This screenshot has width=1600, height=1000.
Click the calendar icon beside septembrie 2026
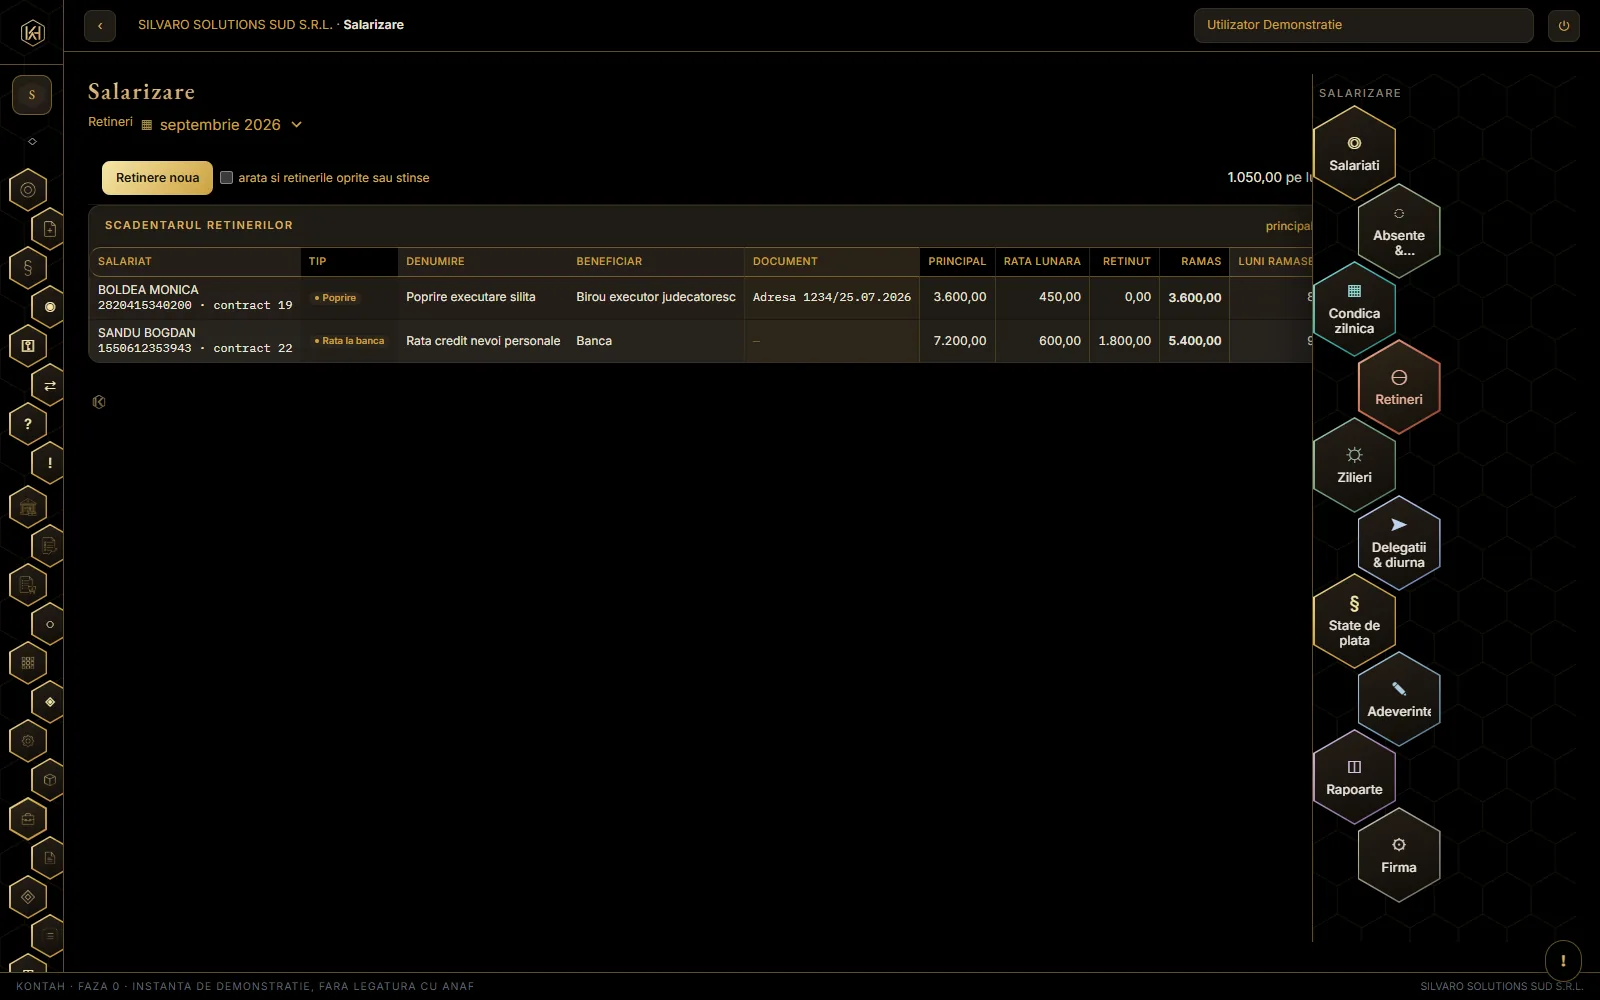(x=147, y=125)
